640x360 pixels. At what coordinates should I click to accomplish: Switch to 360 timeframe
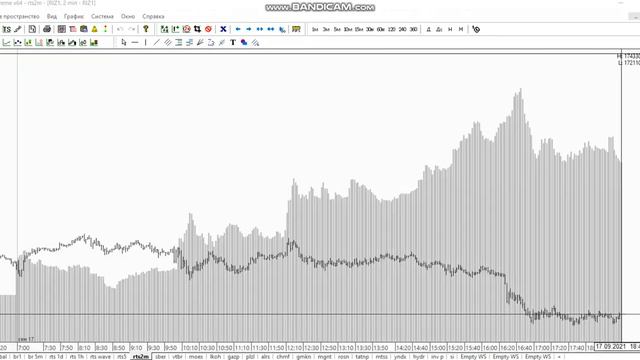point(413,29)
